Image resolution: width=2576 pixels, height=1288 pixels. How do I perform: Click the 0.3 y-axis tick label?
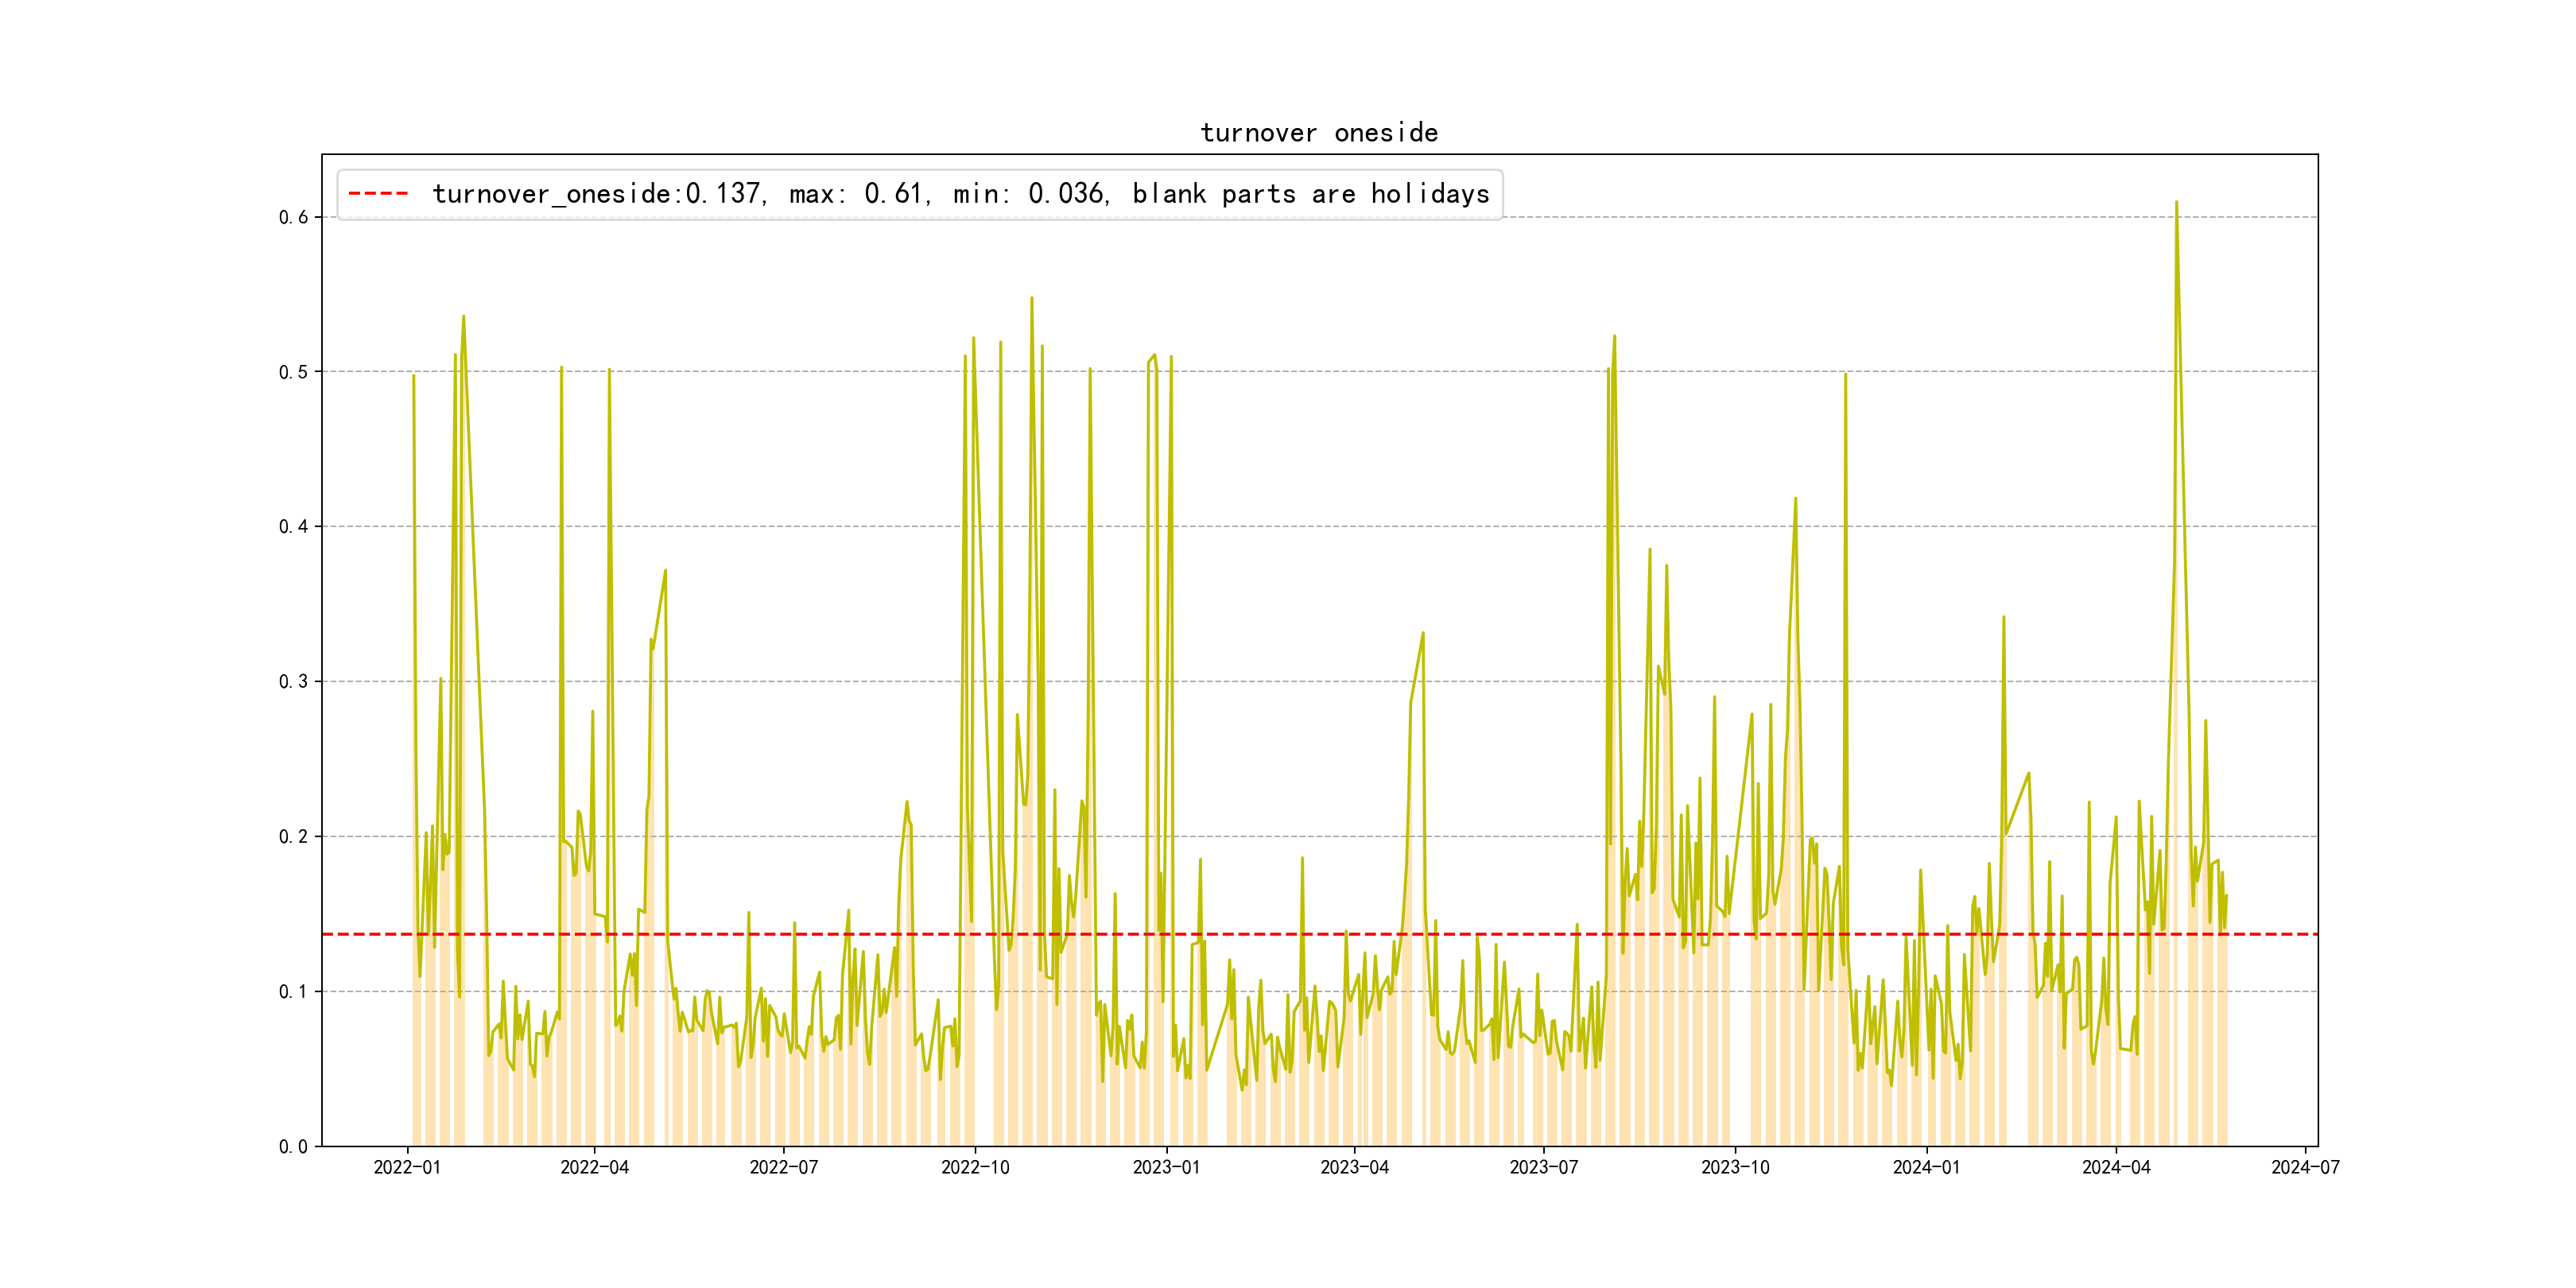293,682
